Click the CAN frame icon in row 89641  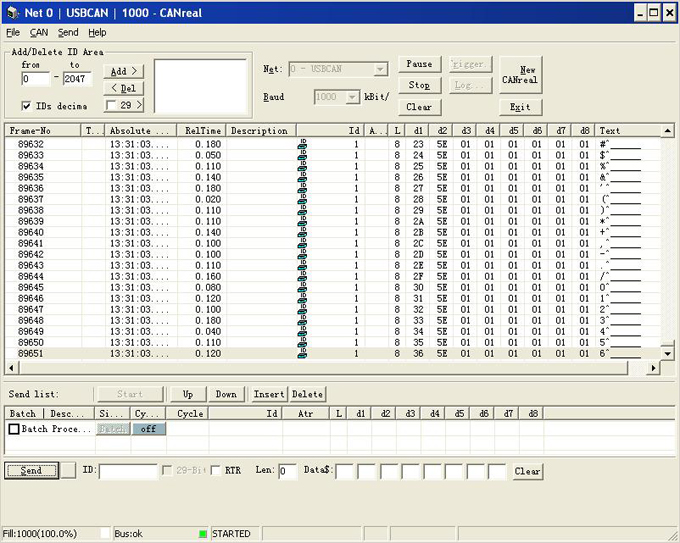coord(302,243)
